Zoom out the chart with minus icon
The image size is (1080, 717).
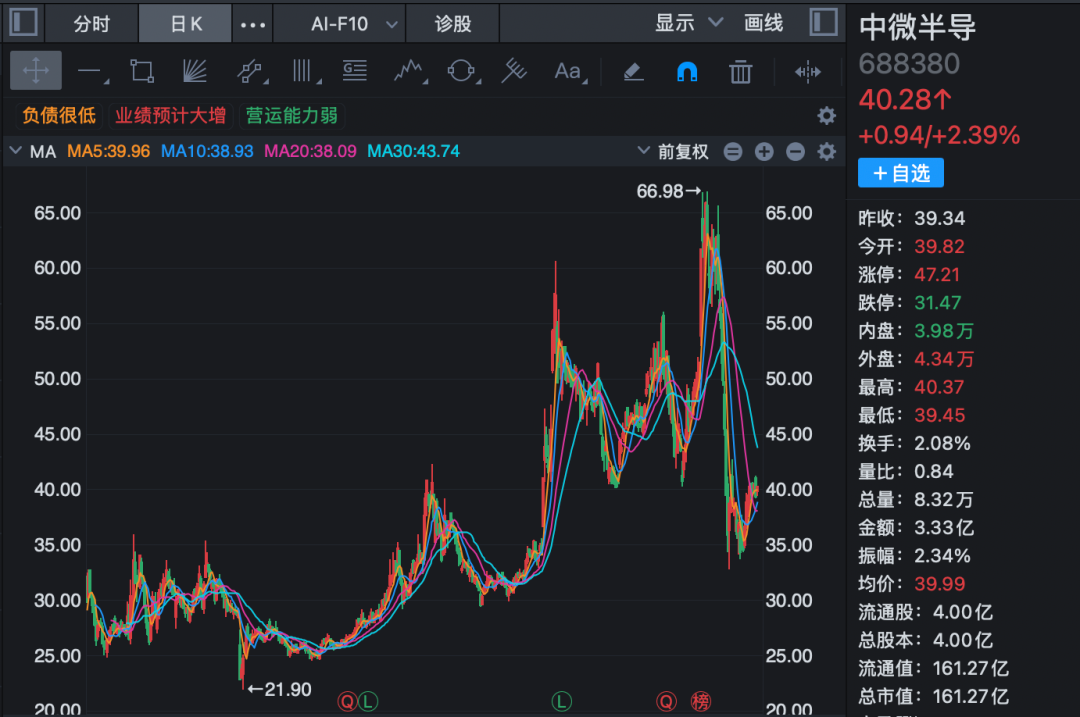(796, 152)
